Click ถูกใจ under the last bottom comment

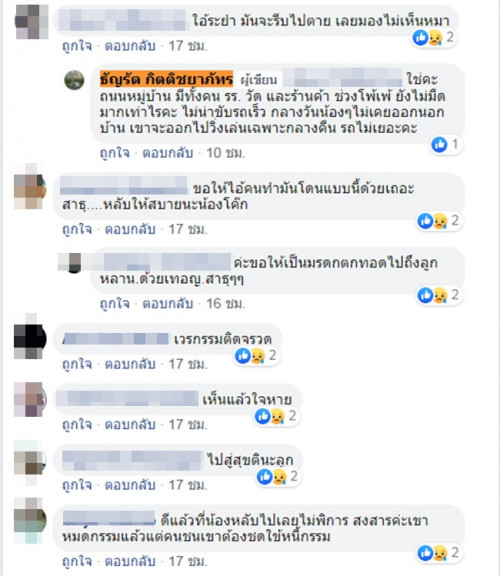(77, 562)
